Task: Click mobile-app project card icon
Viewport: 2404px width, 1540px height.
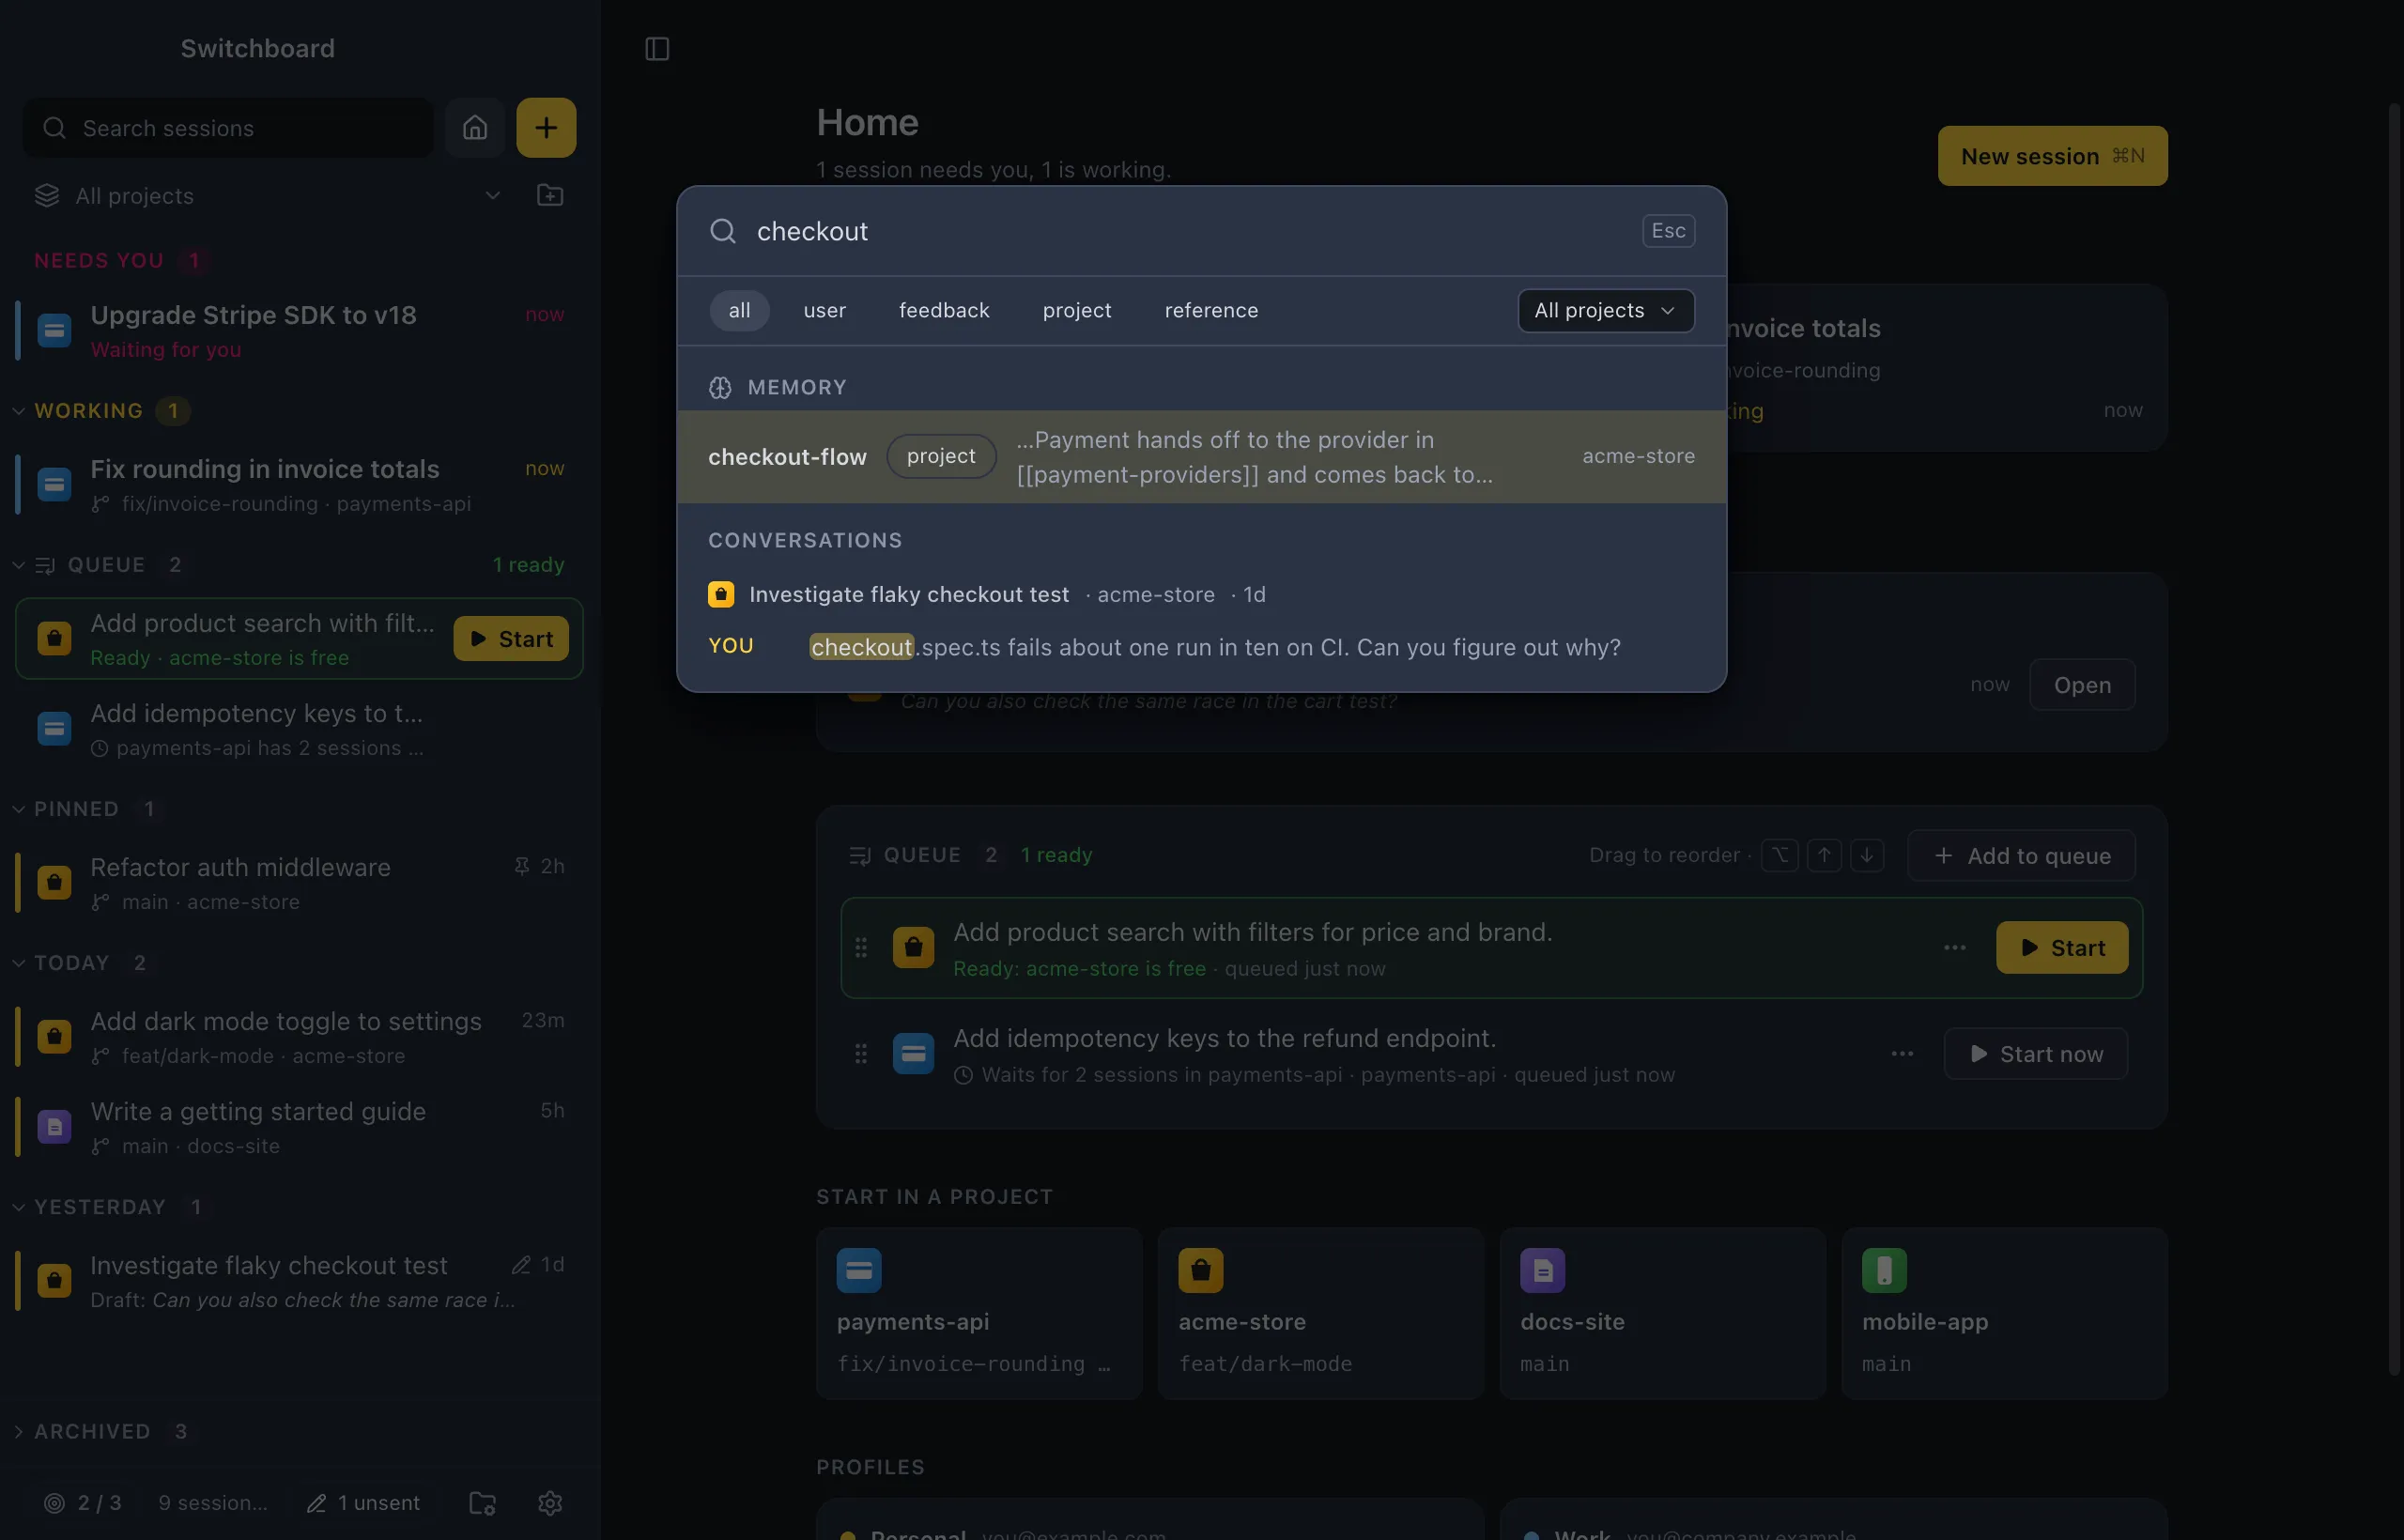Action: 1884,1270
